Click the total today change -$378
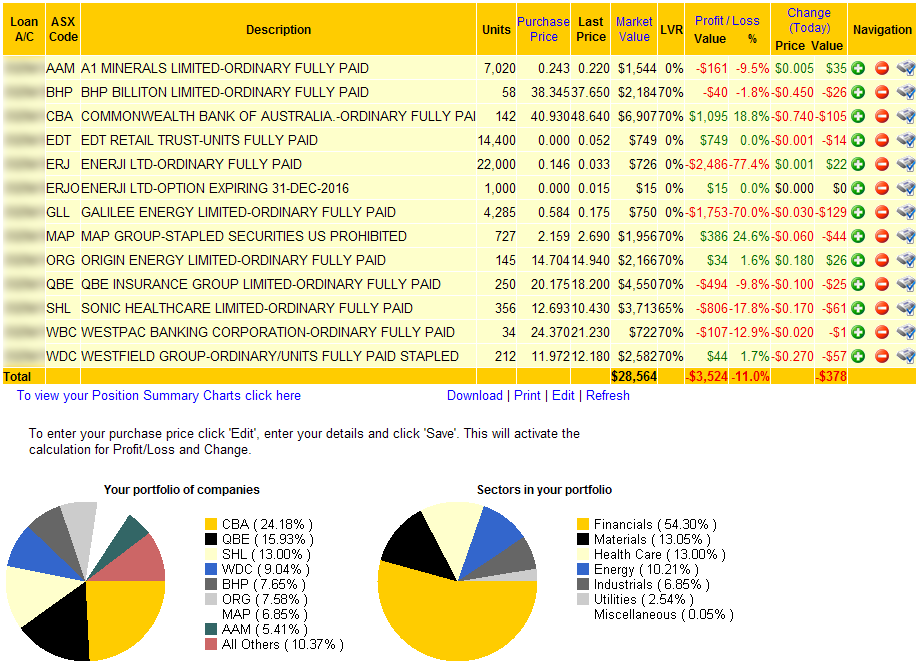919x664 pixels. coord(831,376)
